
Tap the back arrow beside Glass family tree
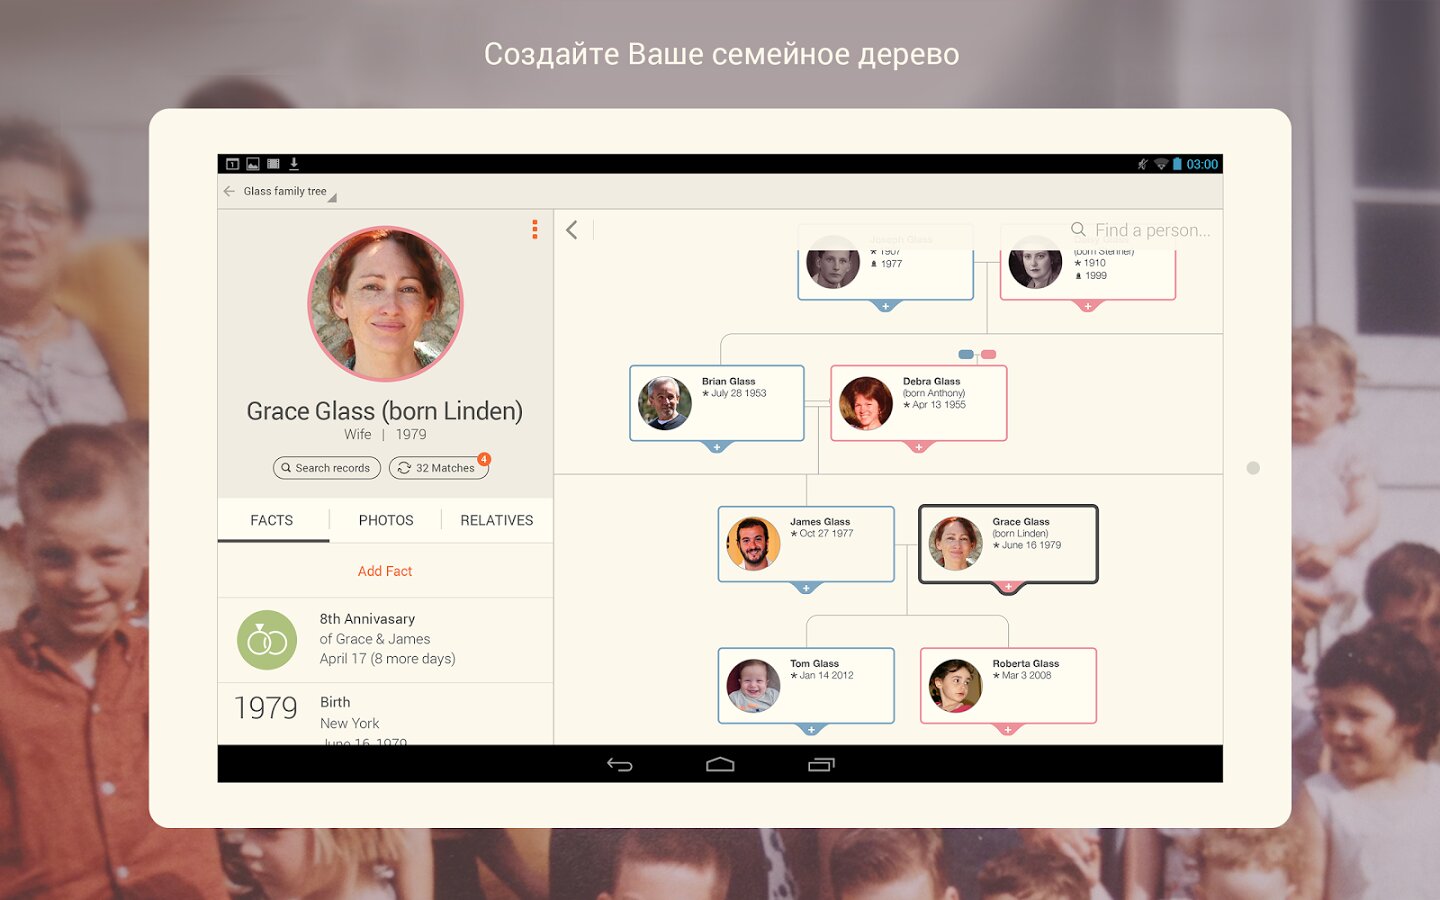point(229,191)
